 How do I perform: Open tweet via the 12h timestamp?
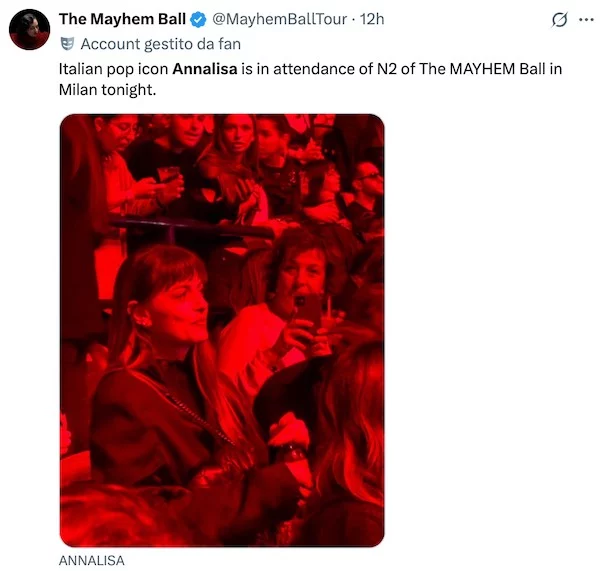372,19
